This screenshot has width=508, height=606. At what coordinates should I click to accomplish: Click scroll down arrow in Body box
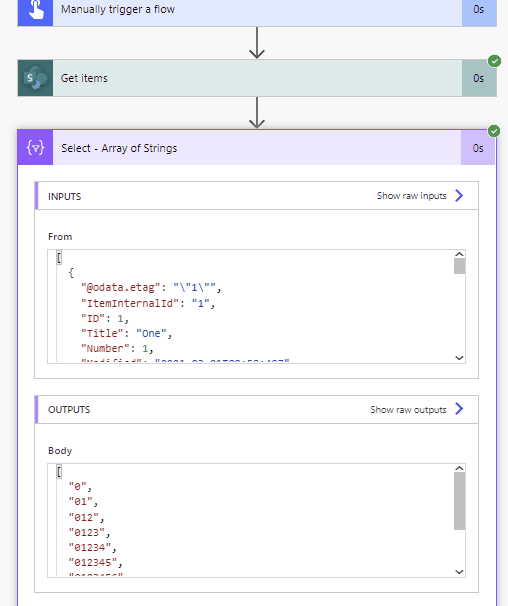click(x=459, y=572)
